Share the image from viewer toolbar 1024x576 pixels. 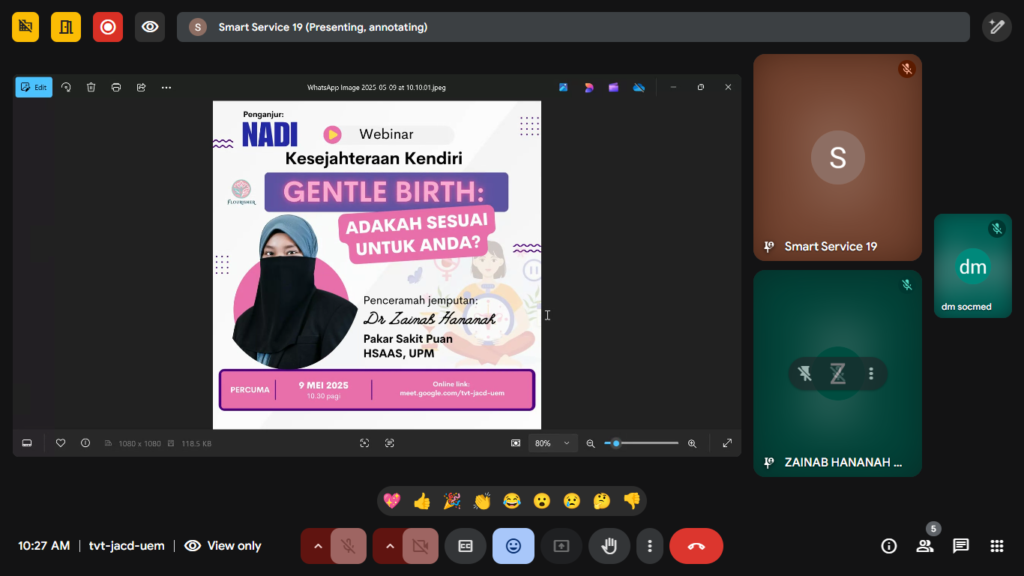pyautogui.click(x=141, y=88)
